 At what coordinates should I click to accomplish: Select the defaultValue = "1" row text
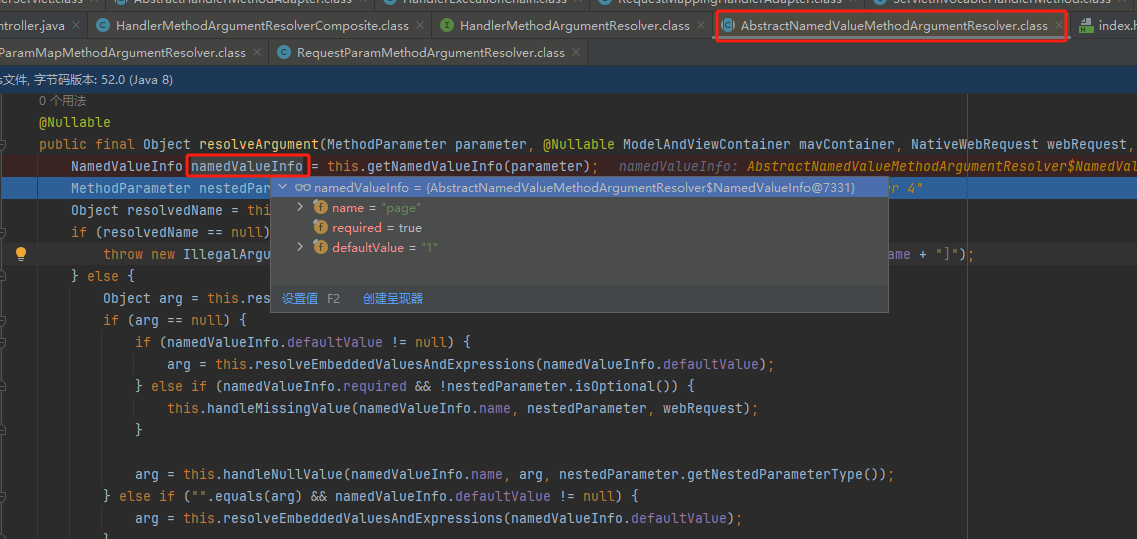tap(385, 247)
